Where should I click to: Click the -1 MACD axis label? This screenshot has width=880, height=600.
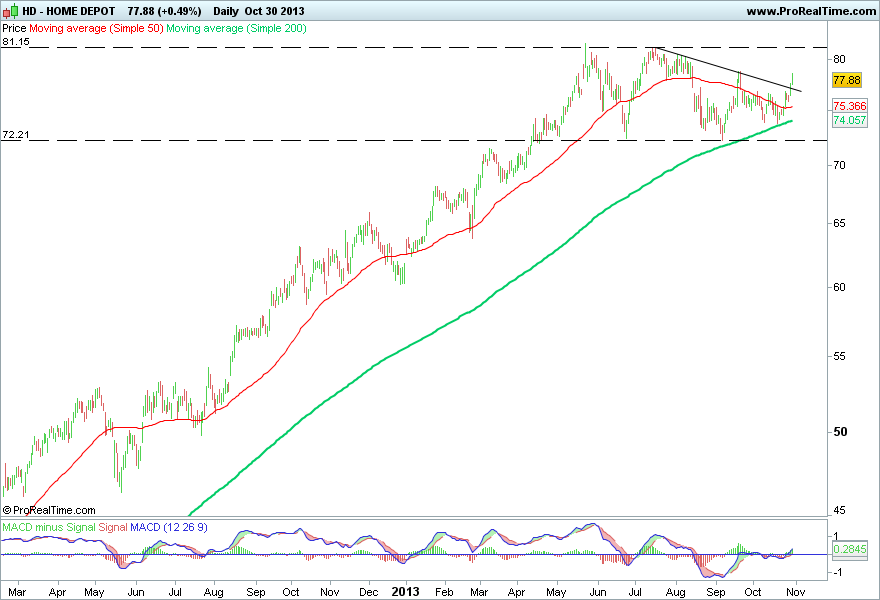point(838,572)
